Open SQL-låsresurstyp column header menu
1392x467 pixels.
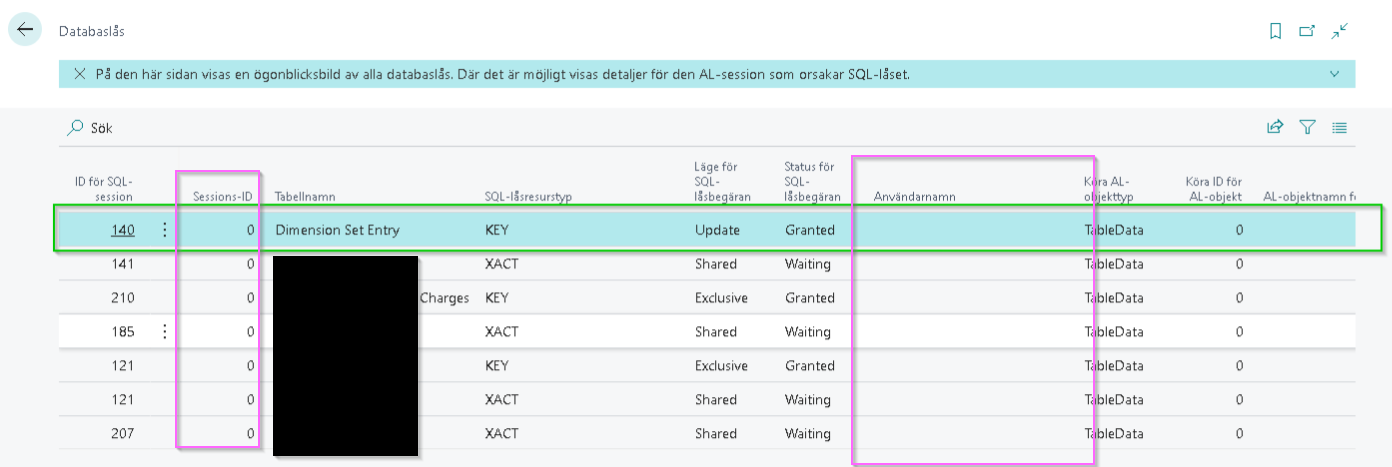click(x=527, y=197)
